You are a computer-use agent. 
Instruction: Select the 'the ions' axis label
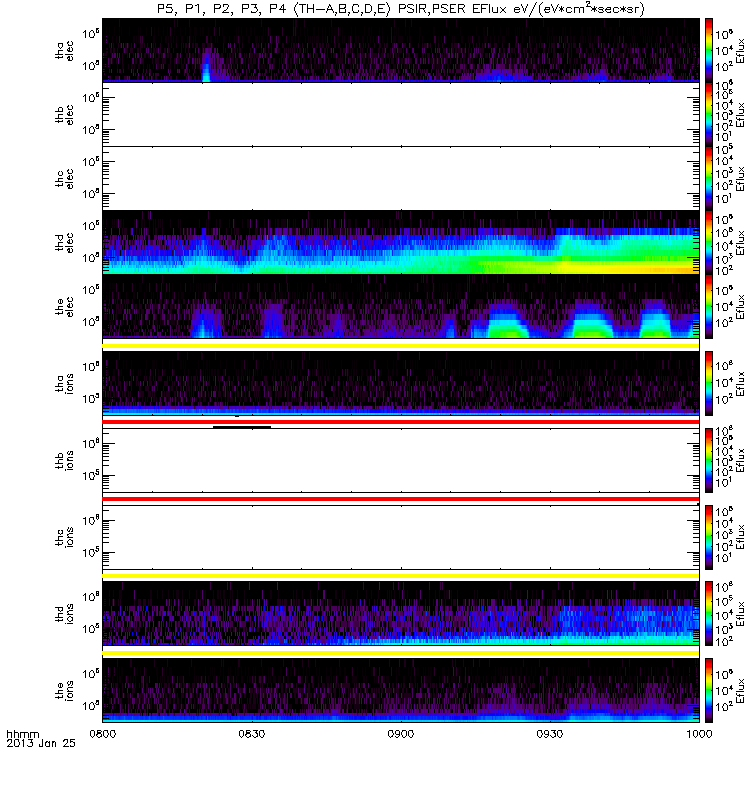coord(65,691)
